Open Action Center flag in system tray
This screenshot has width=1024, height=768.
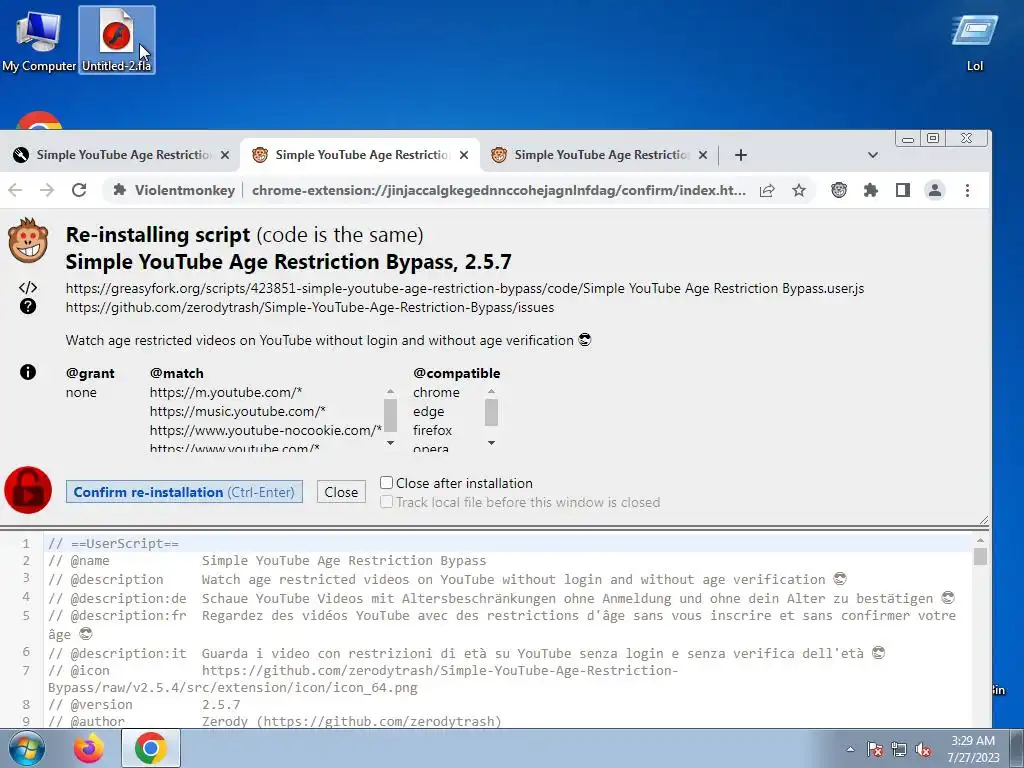click(x=875, y=750)
